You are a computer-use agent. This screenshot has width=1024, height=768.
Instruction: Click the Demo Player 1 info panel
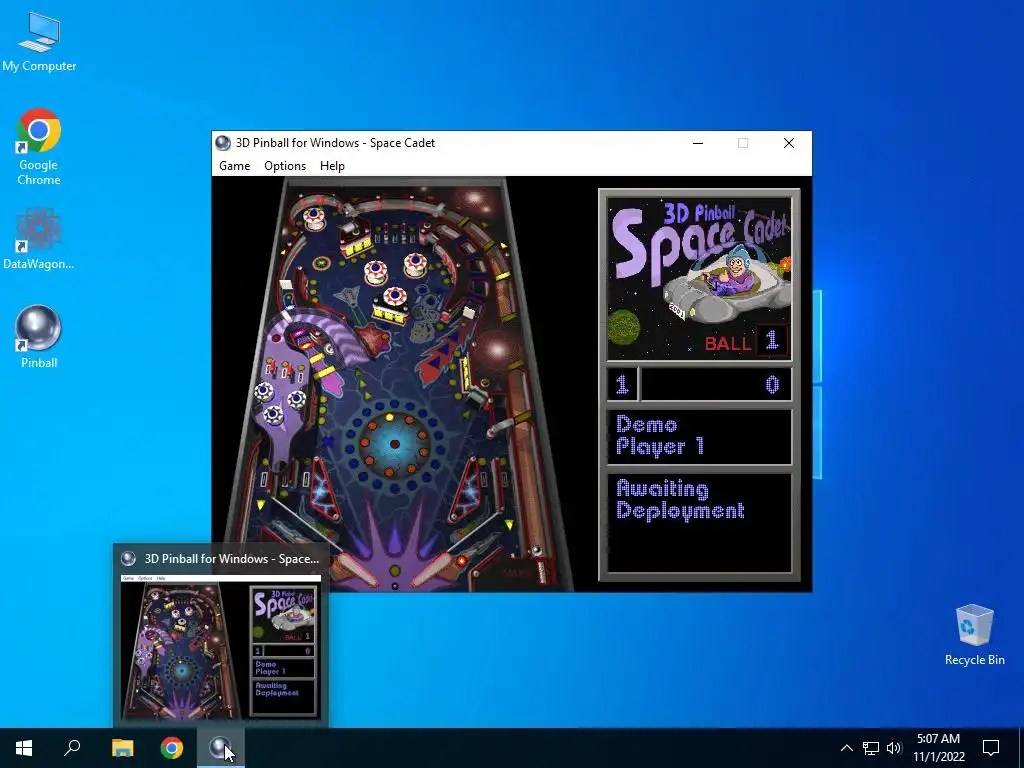[x=699, y=436]
